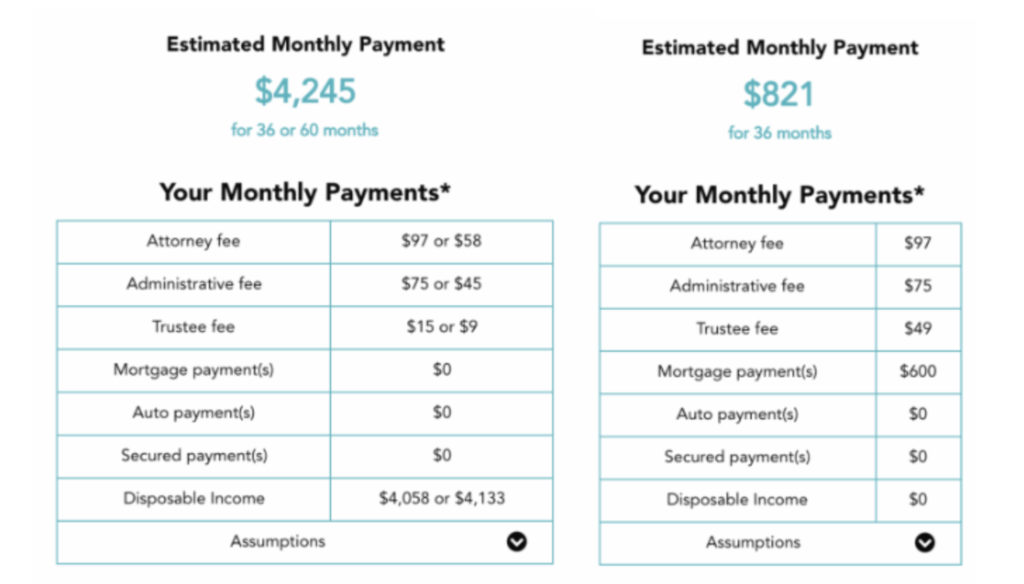
Task: Click 'for 36 months' text
Action: (x=780, y=133)
